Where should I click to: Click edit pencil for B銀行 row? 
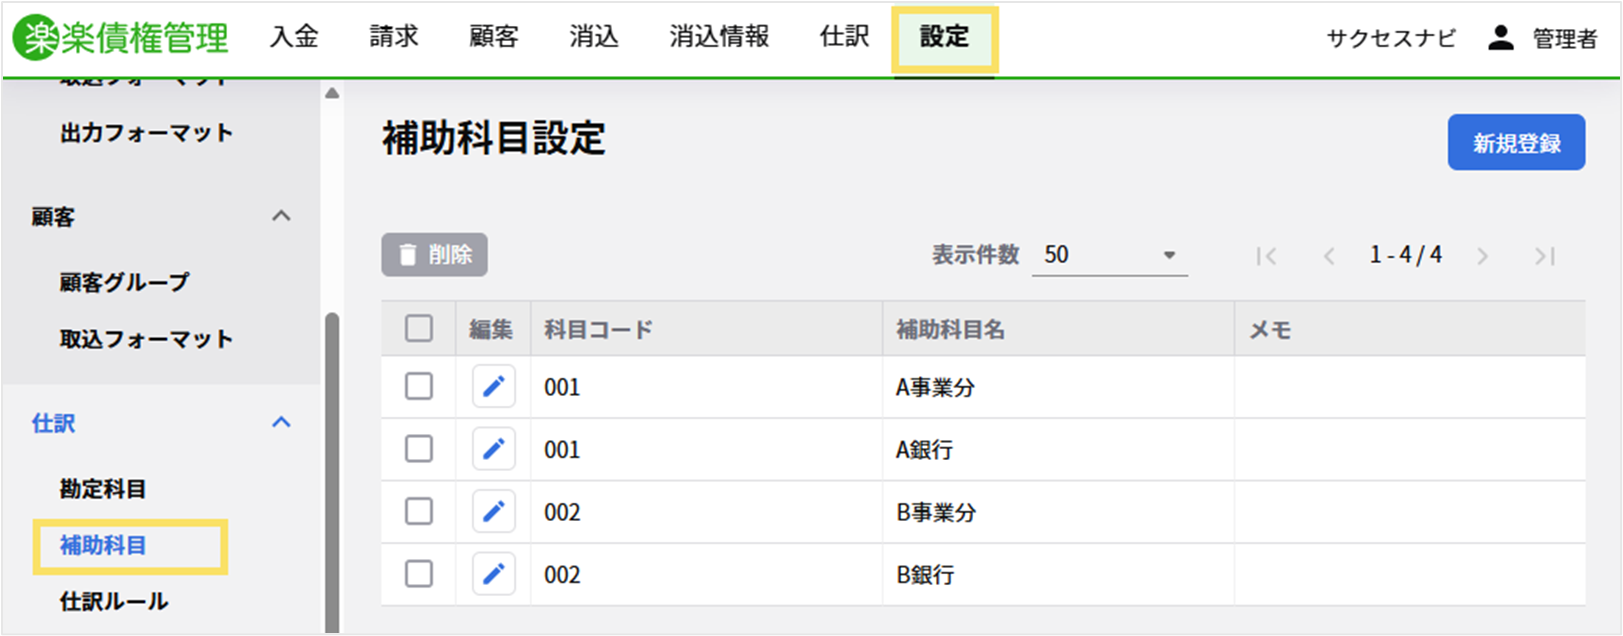[x=493, y=575]
